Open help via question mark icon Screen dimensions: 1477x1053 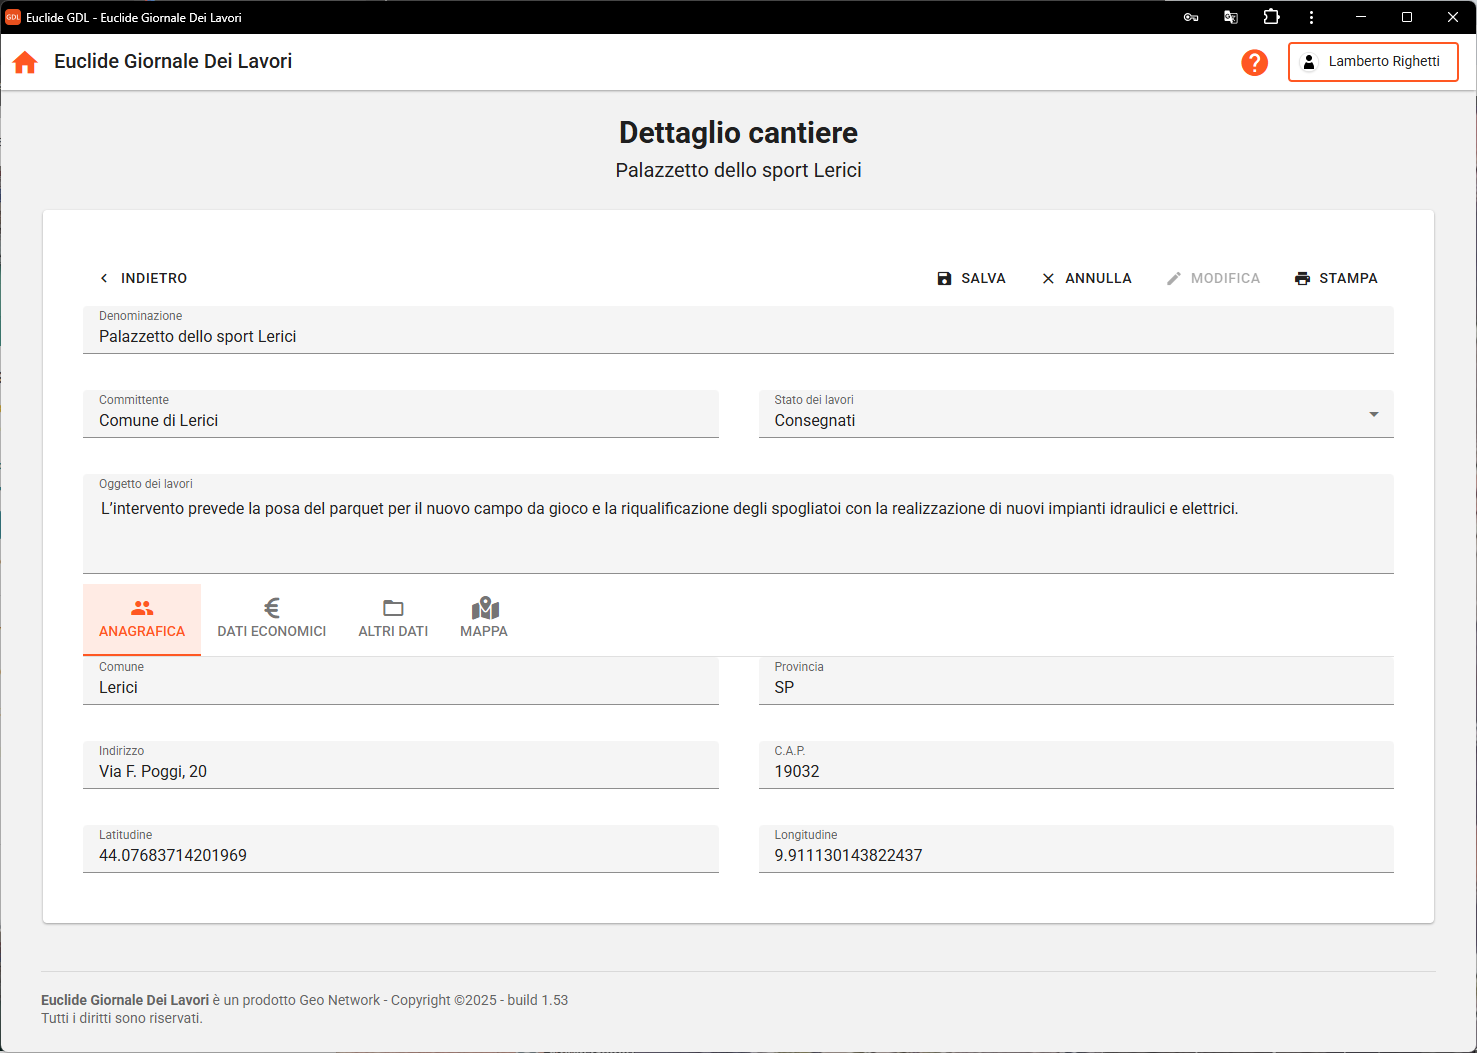(1254, 62)
